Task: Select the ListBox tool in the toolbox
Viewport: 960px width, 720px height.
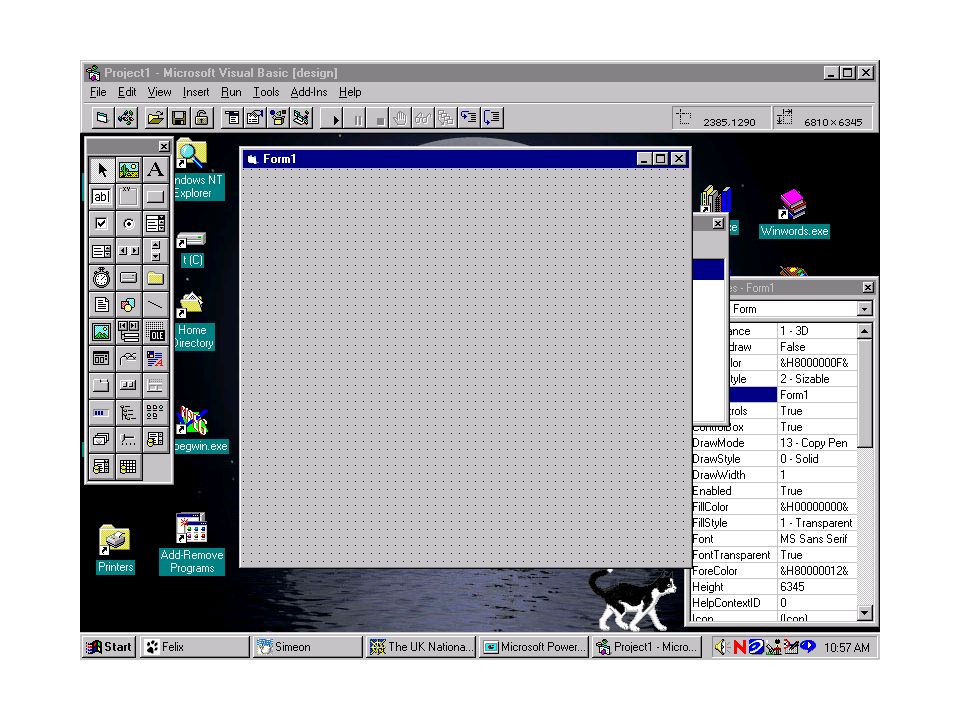Action: coord(102,250)
